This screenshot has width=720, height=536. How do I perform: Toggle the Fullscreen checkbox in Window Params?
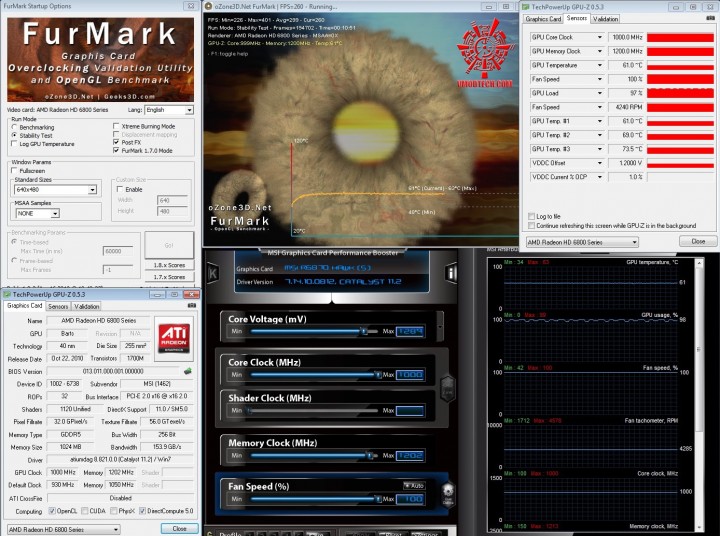click(x=15, y=170)
